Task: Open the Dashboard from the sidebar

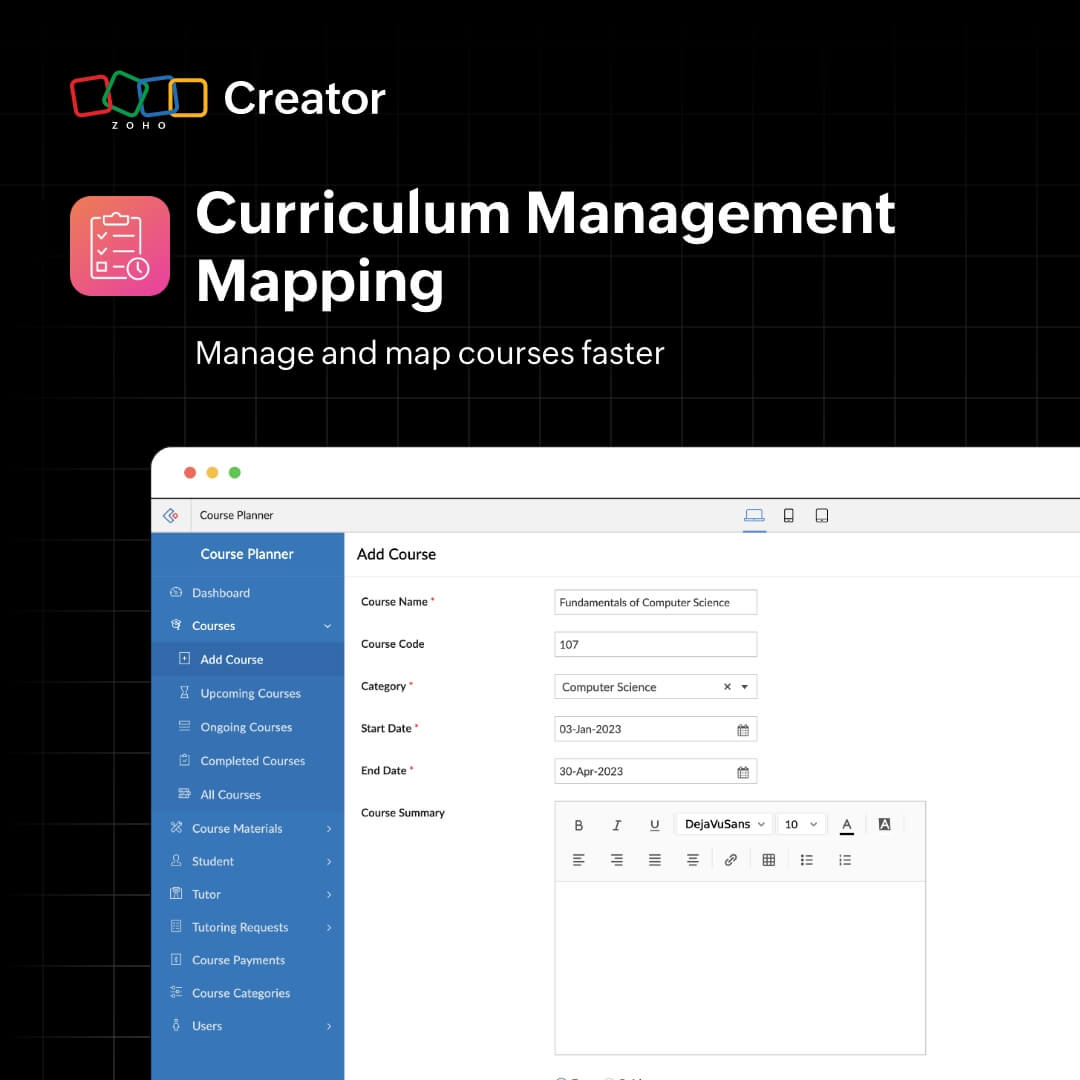Action: point(220,592)
